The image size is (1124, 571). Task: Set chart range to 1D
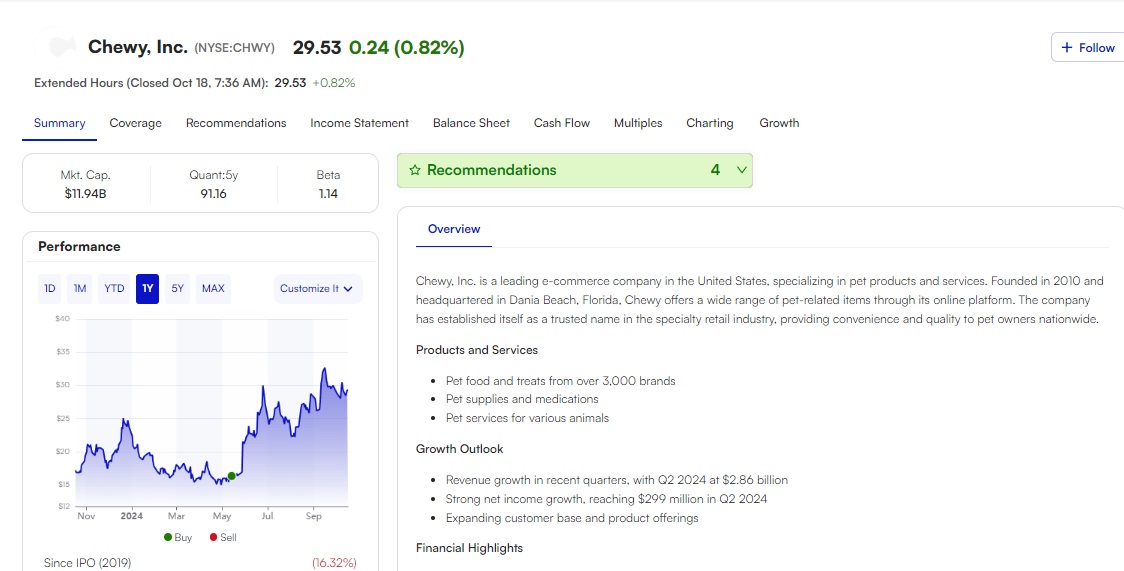tap(49, 289)
